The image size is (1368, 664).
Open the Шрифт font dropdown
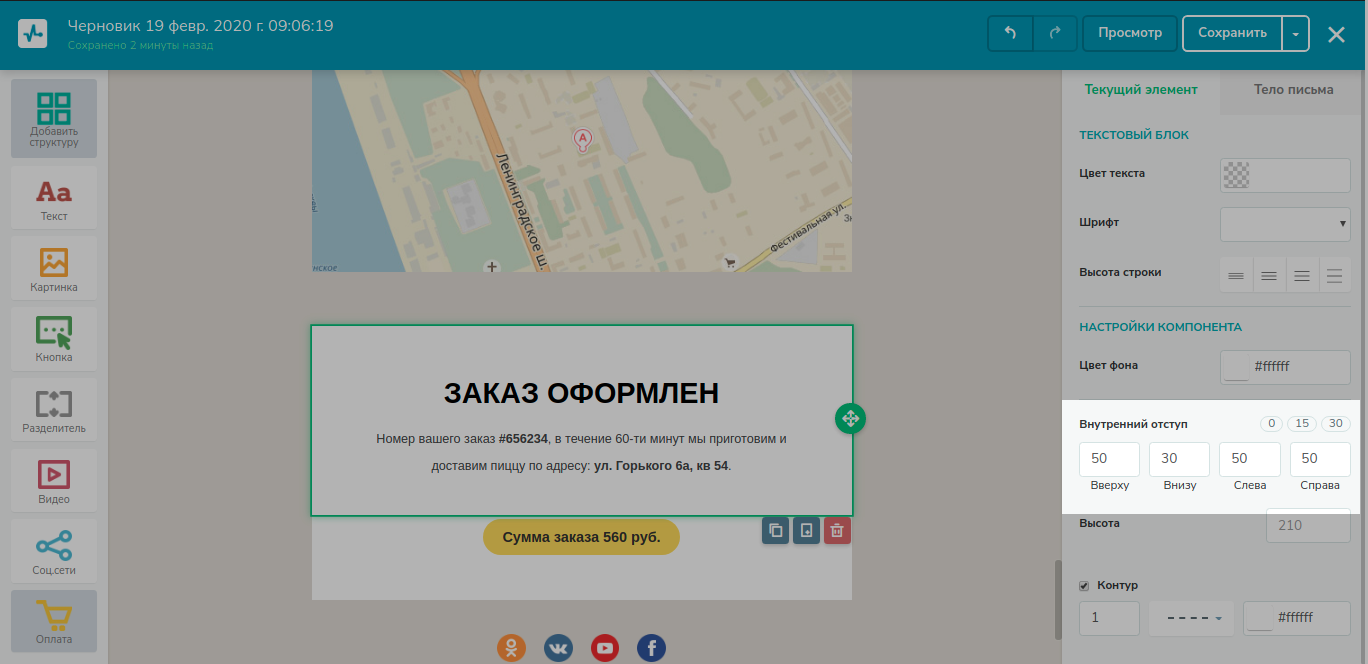coord(1285,224)
